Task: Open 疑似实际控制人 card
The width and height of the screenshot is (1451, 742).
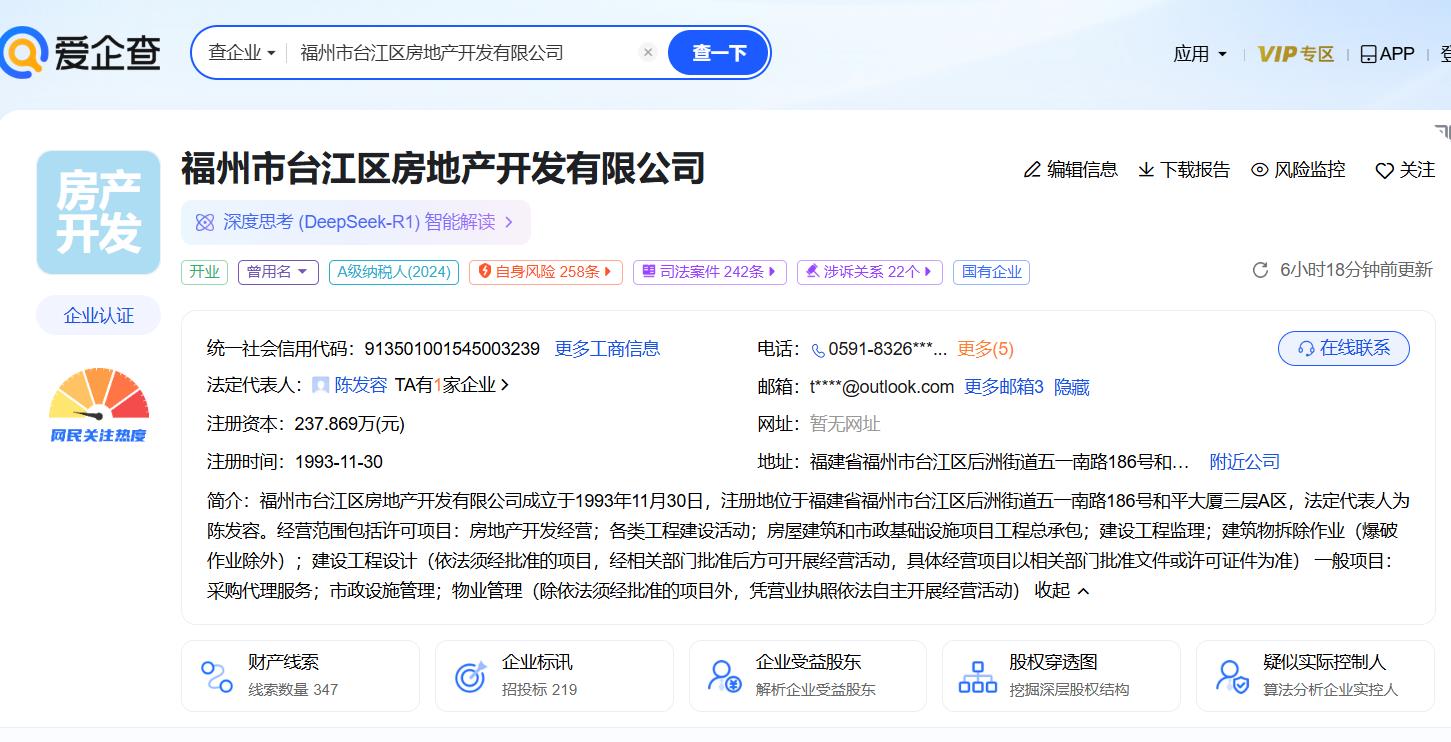Action: (x=1314, y=675)
